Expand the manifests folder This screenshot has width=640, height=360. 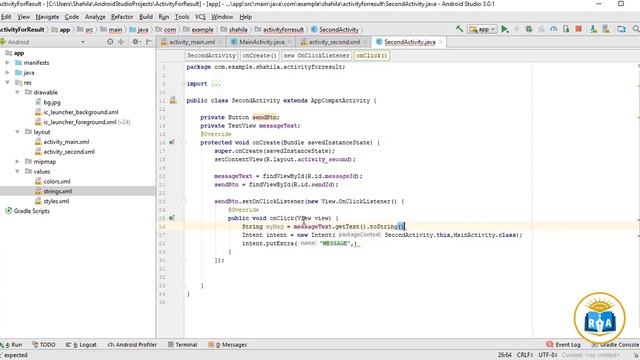[7, 62]
